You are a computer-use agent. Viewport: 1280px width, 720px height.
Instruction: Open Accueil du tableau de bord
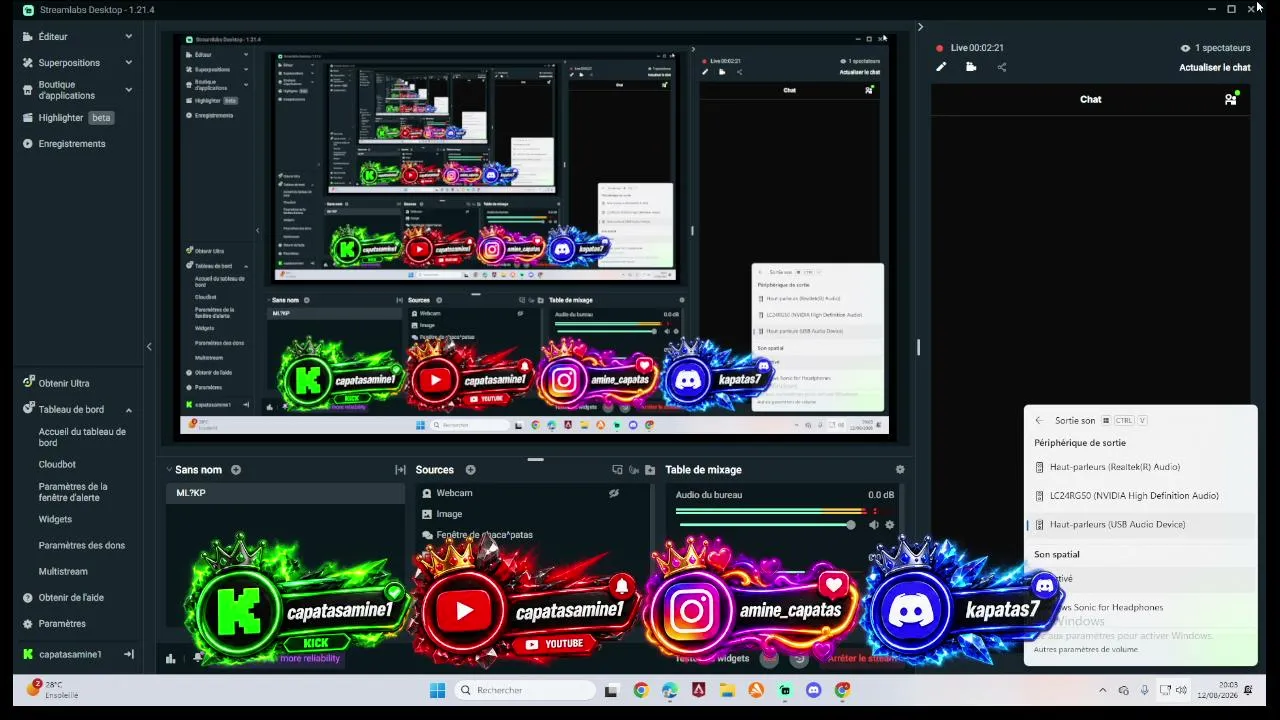tap(82, 437)
